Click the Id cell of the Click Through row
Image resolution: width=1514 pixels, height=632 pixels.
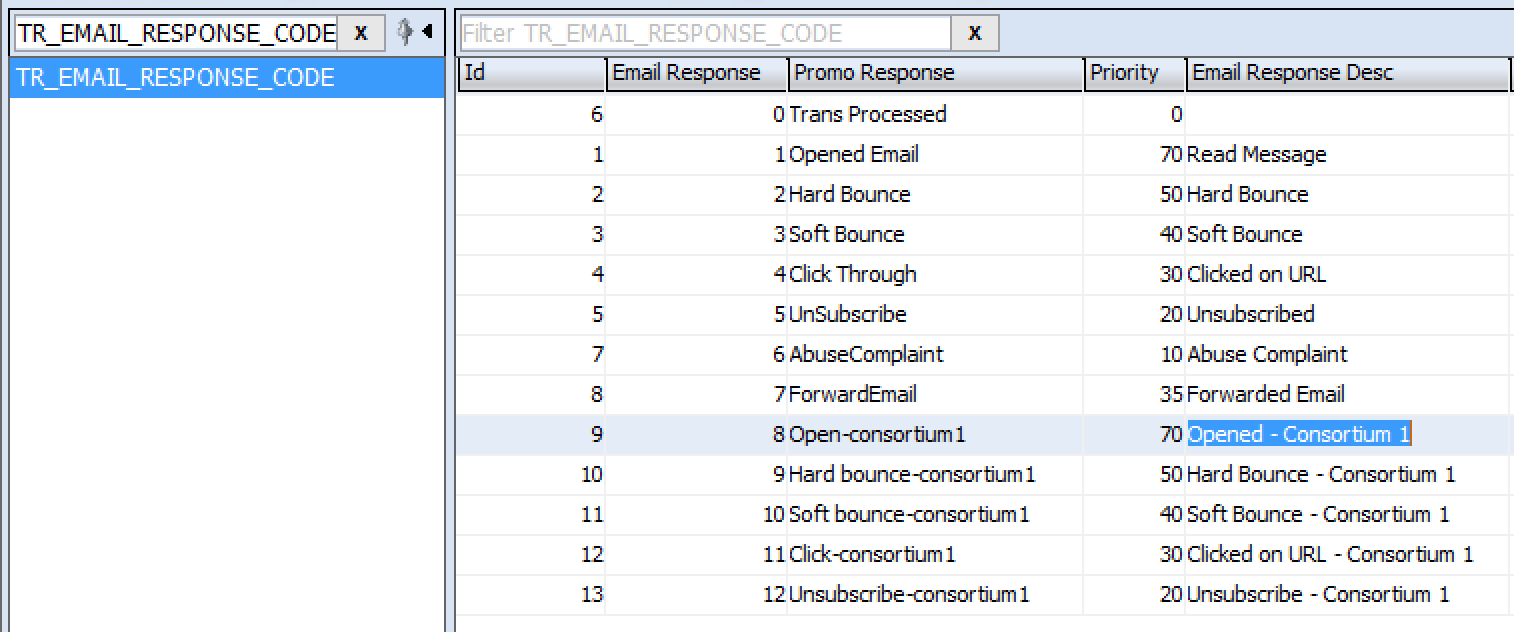click(531, 275)
